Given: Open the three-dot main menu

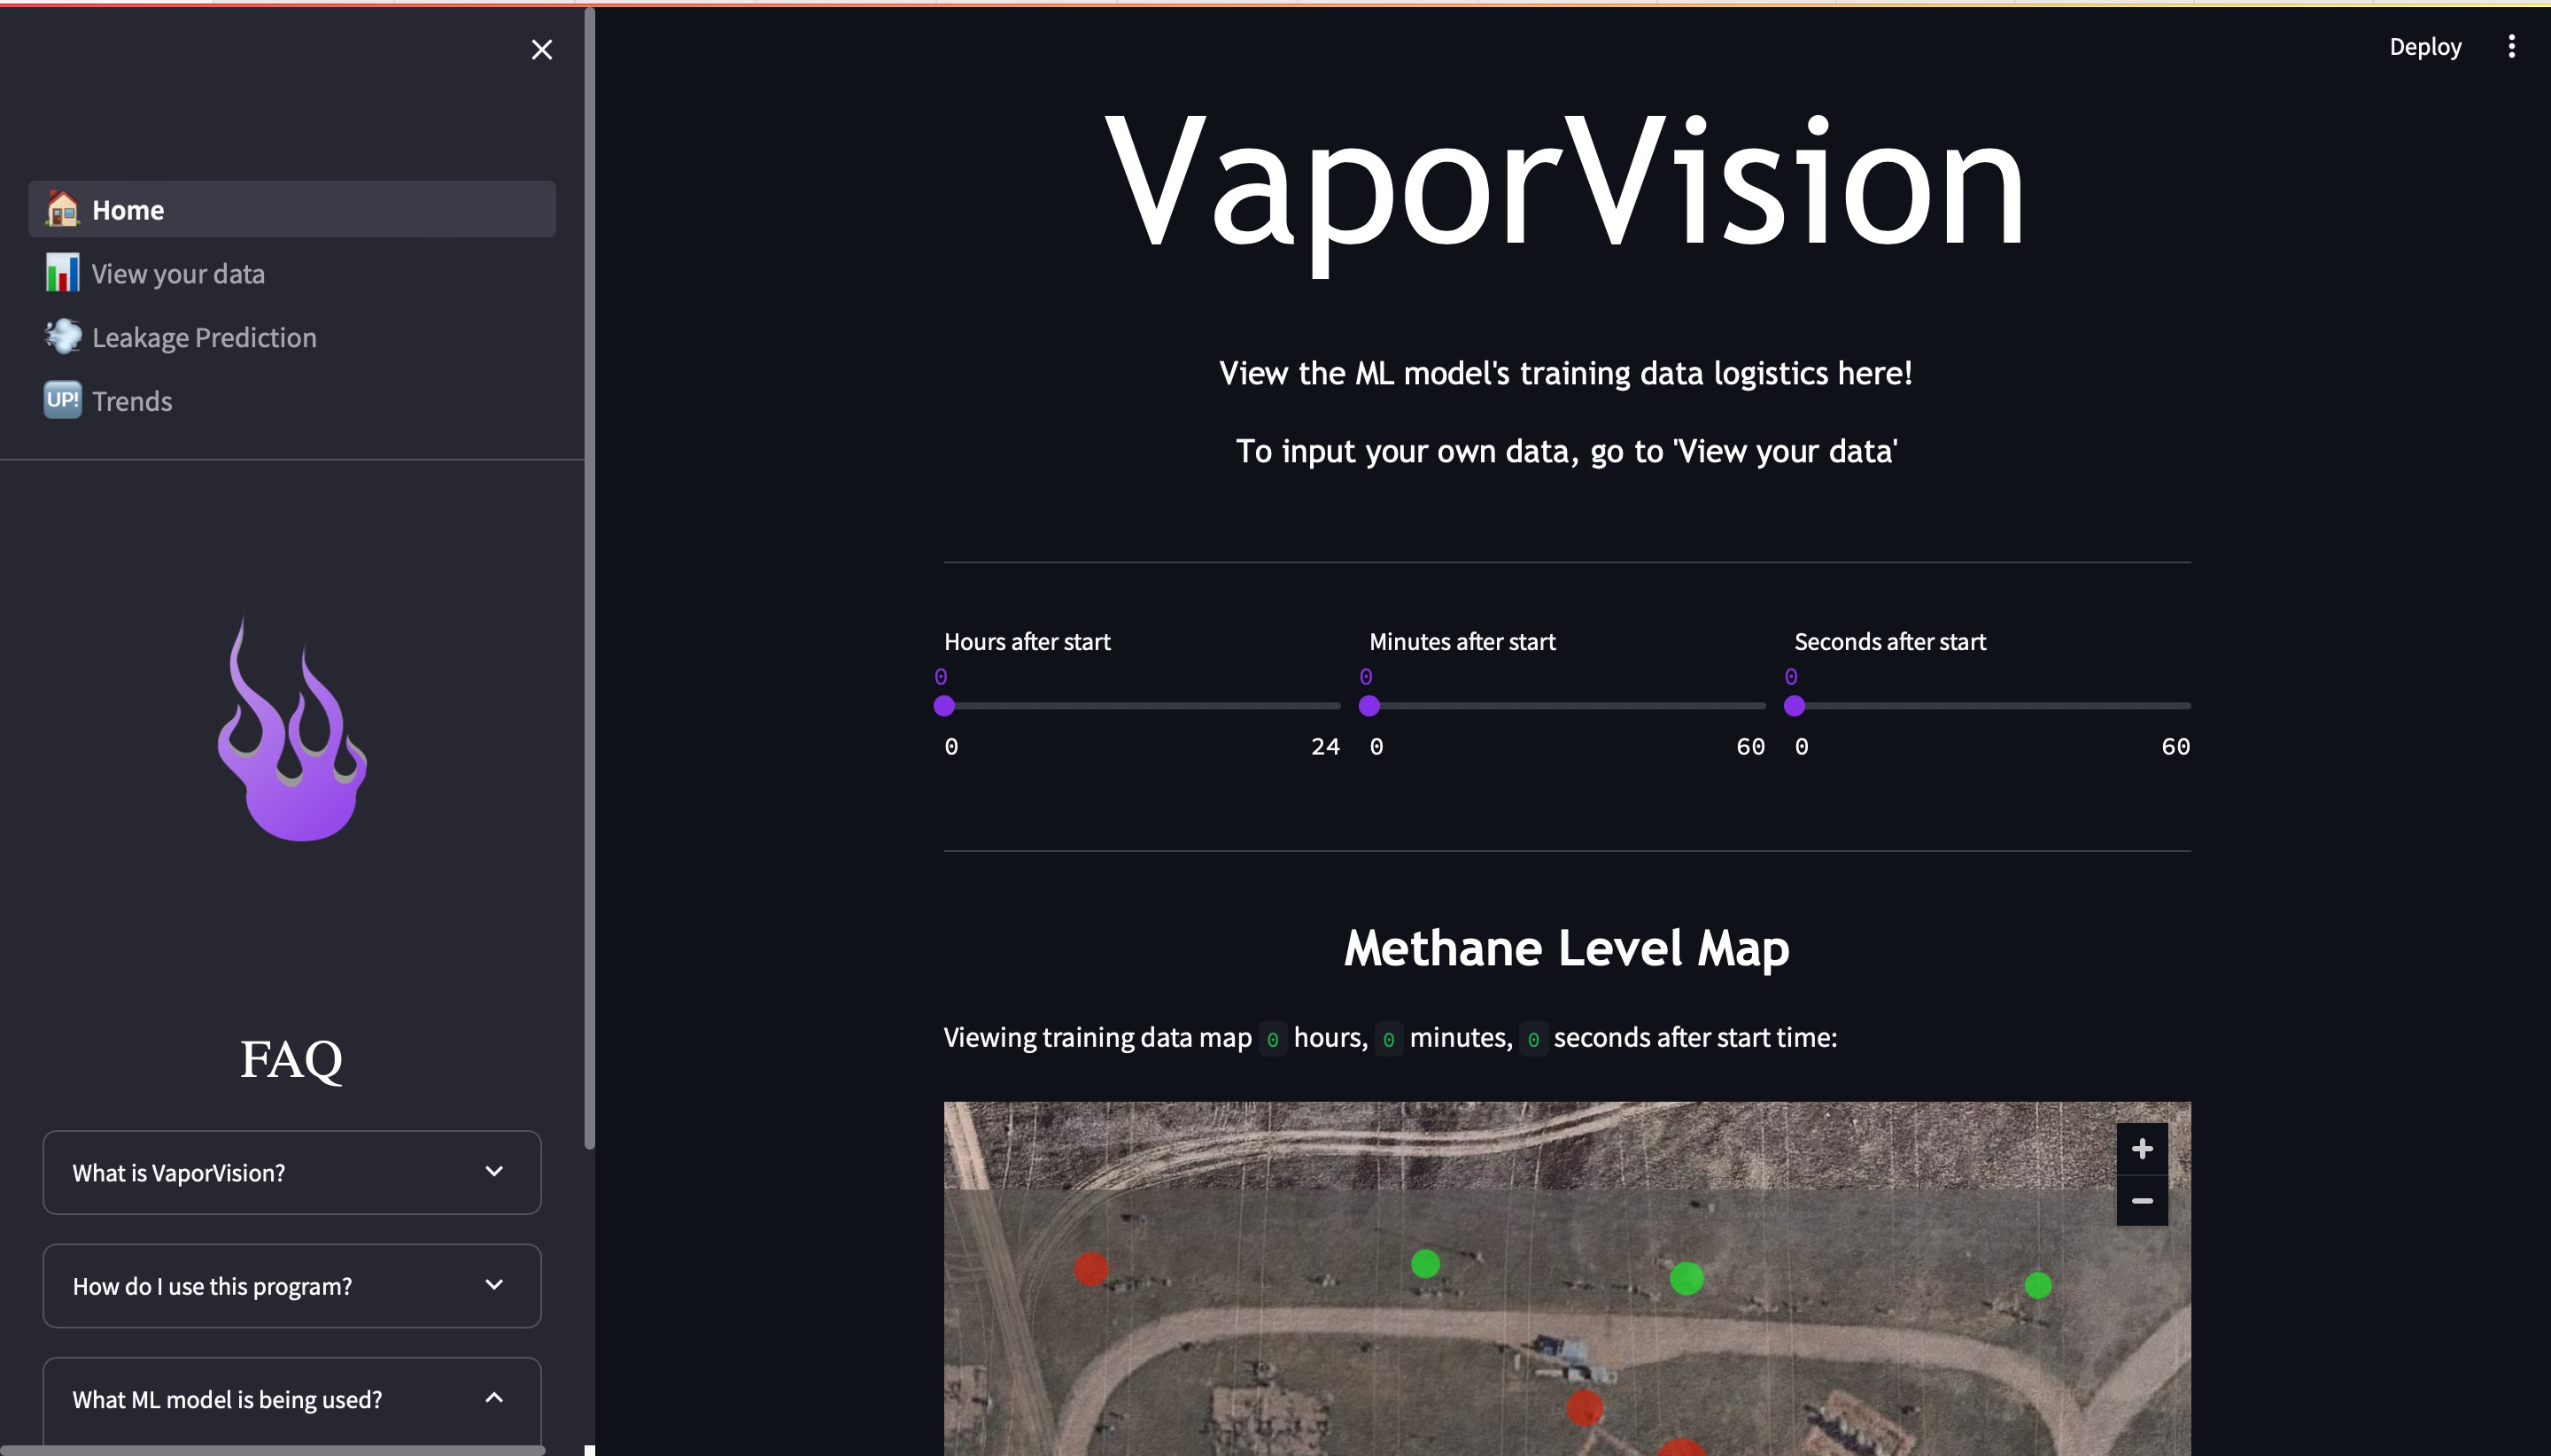Looking at the screenshot, I should [2511, 46].
